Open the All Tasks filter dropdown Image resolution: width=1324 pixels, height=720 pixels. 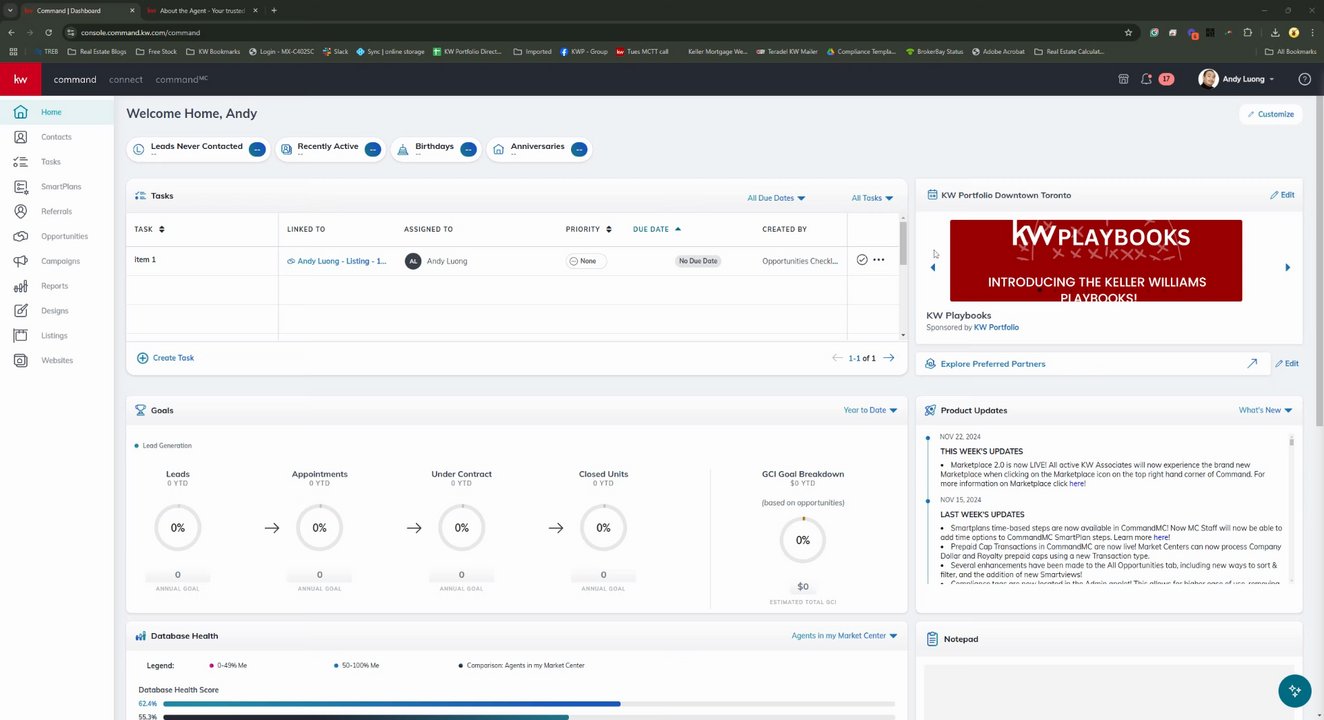872,198
